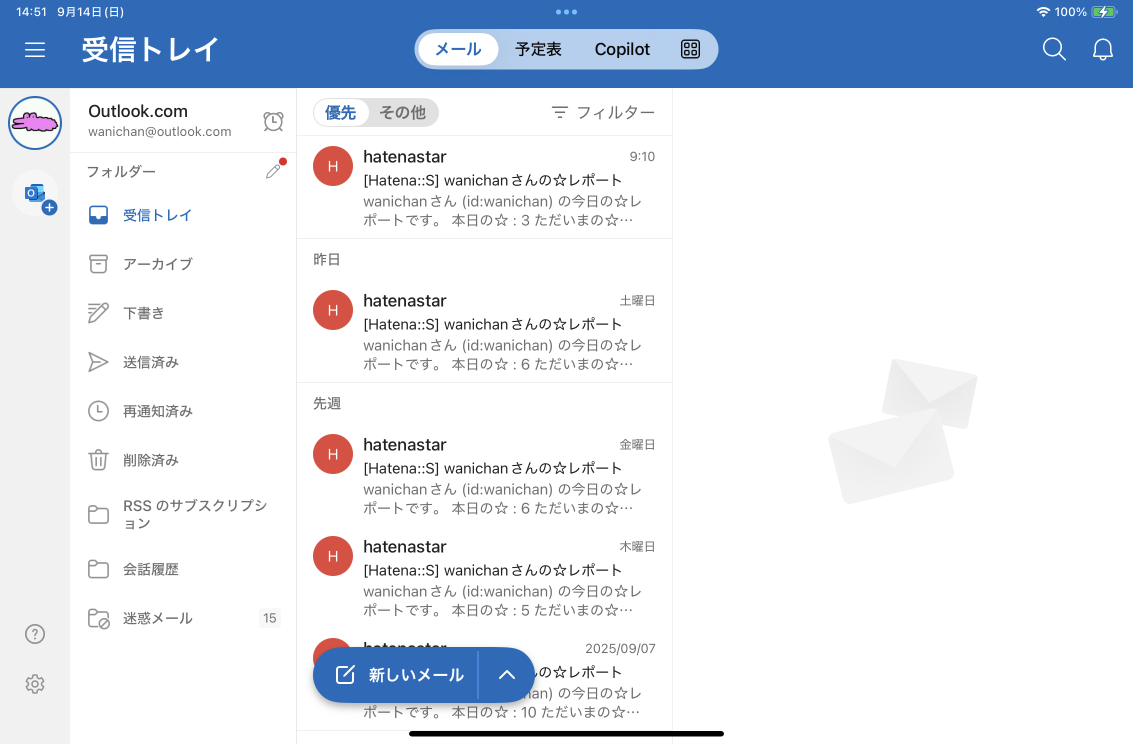Click the conversation history folder icon
Viewport: 1133px width, 744px height.
coord(98,569)
